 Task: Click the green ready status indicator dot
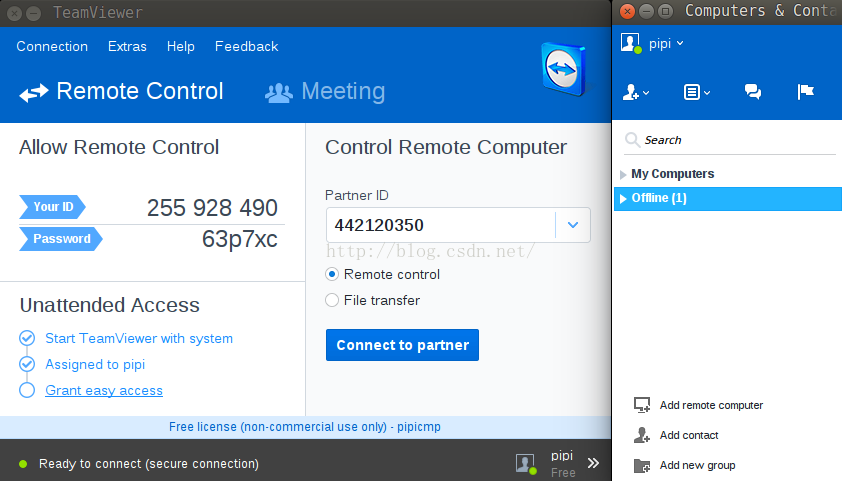[23, 464]
